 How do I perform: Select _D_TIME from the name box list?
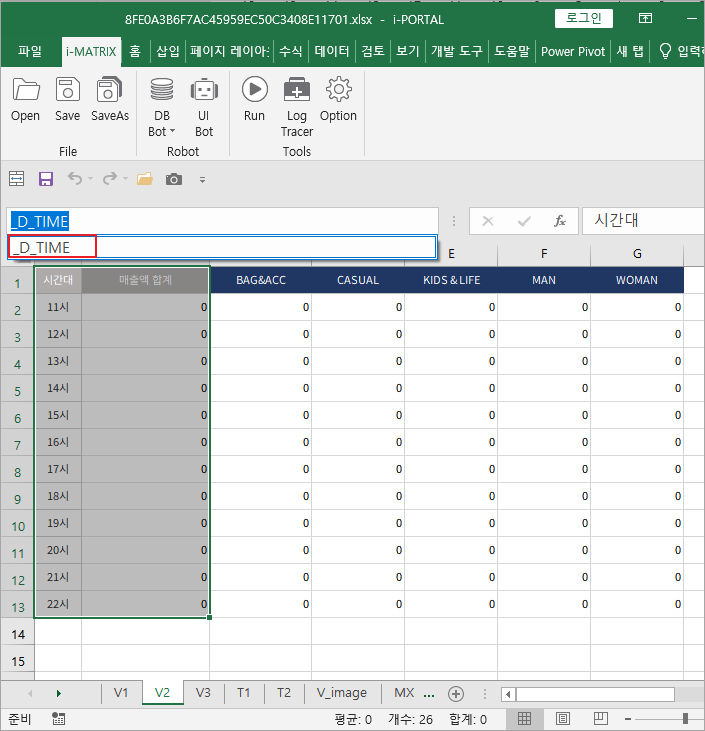(53, 247)
